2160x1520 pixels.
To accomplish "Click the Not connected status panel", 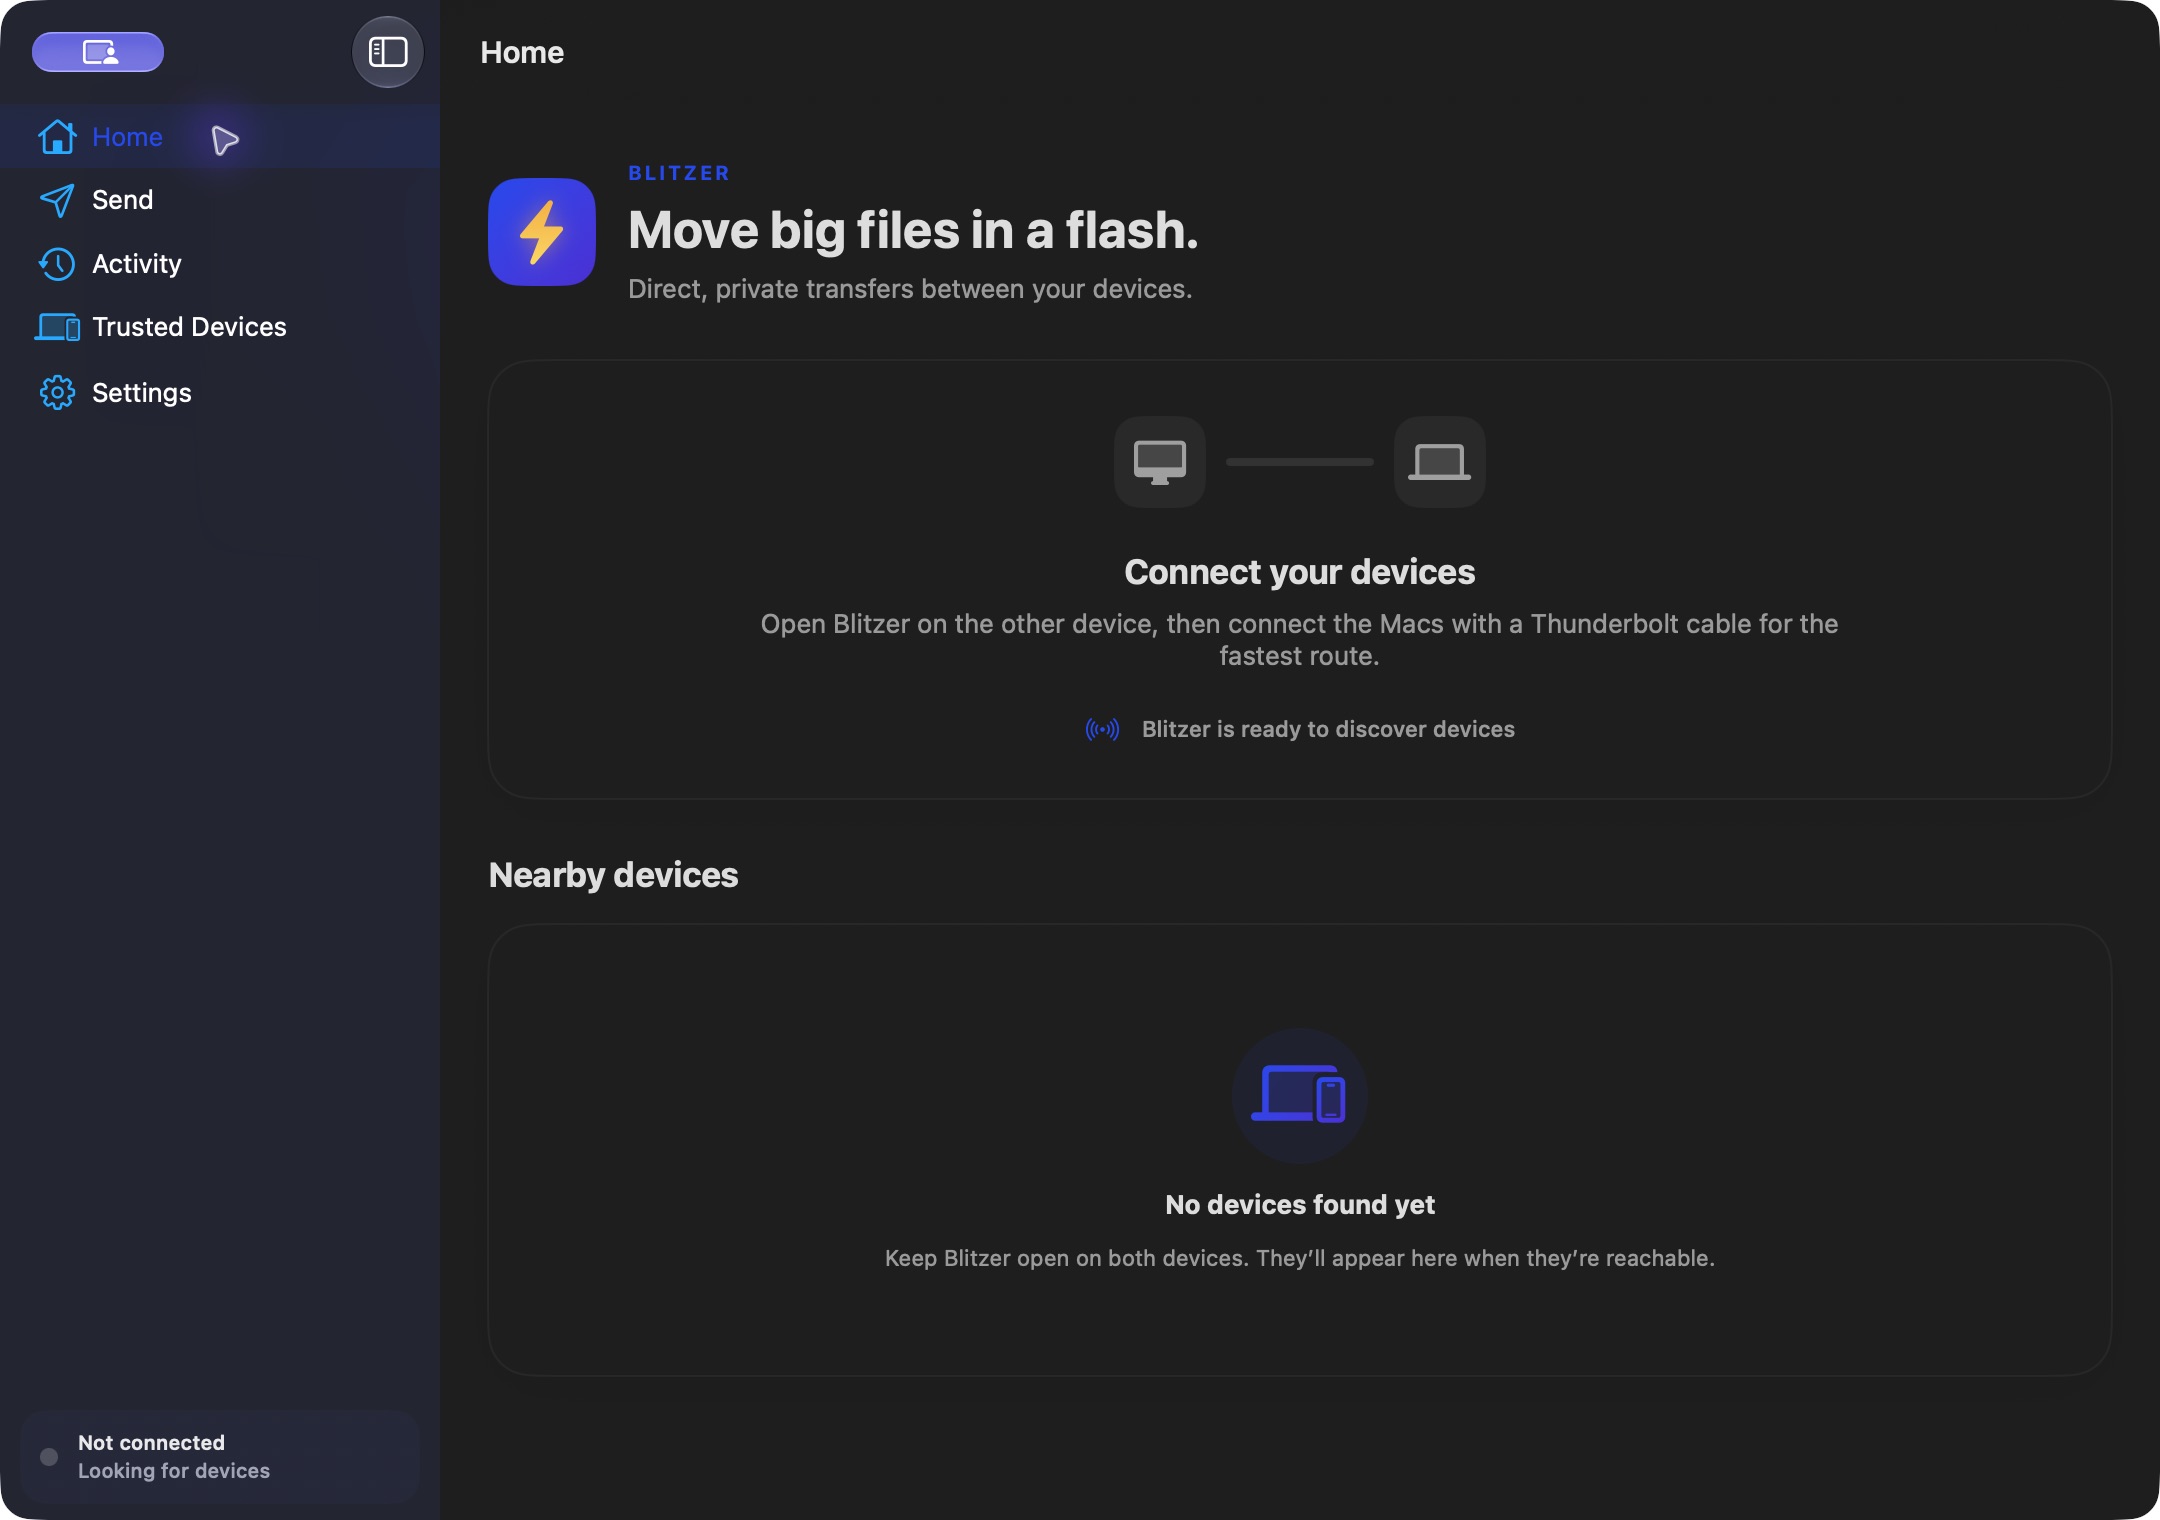I will [220, 1457].
